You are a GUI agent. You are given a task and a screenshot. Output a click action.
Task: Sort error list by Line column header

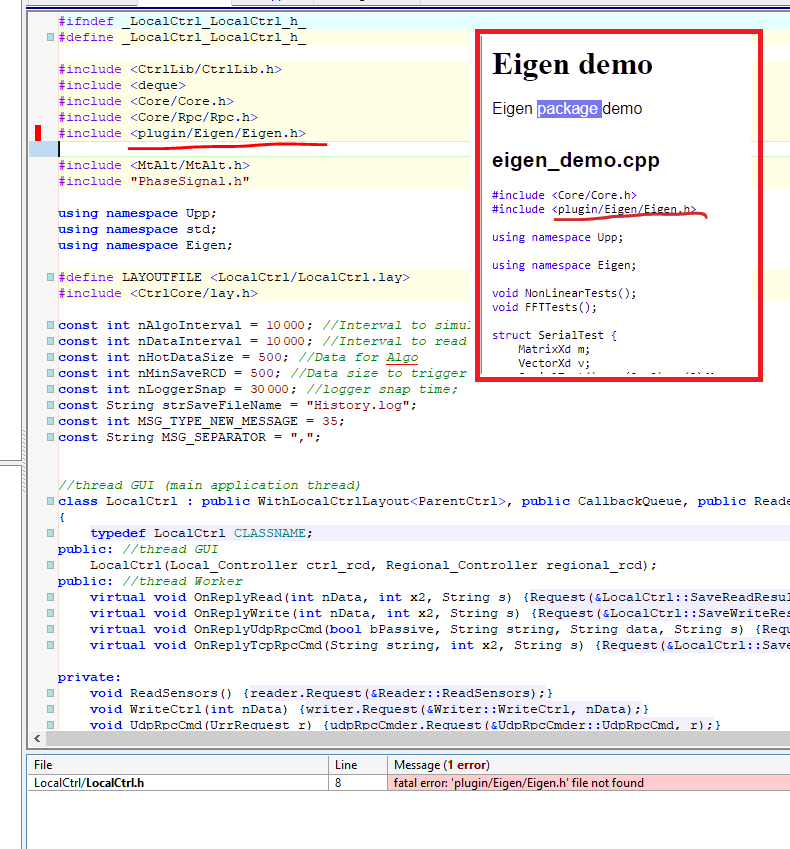pyautogui.click(x=358, y=764)
